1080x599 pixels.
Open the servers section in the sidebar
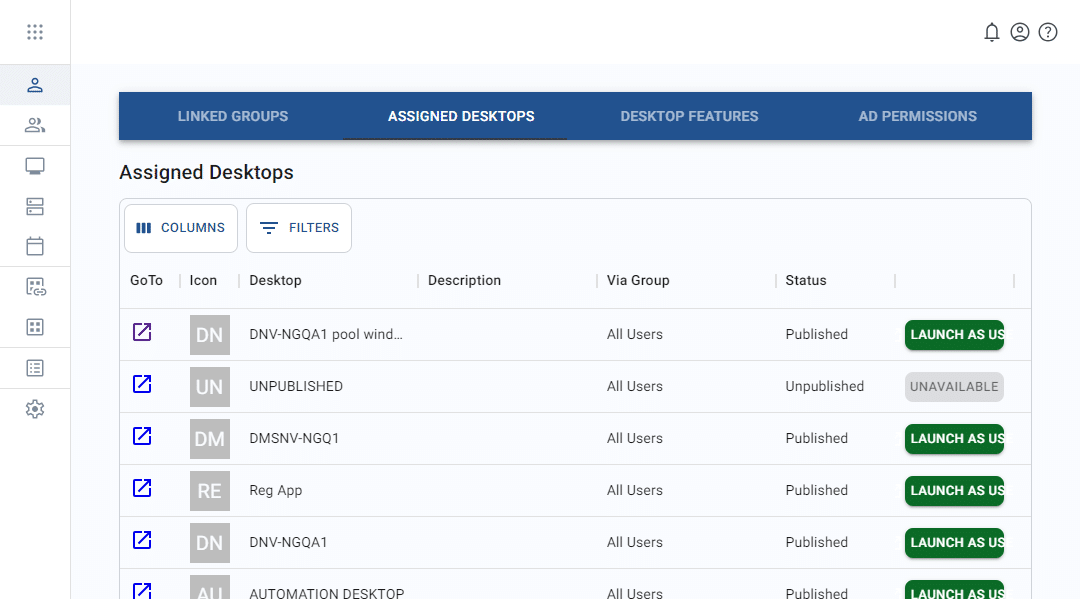(35, 206)
